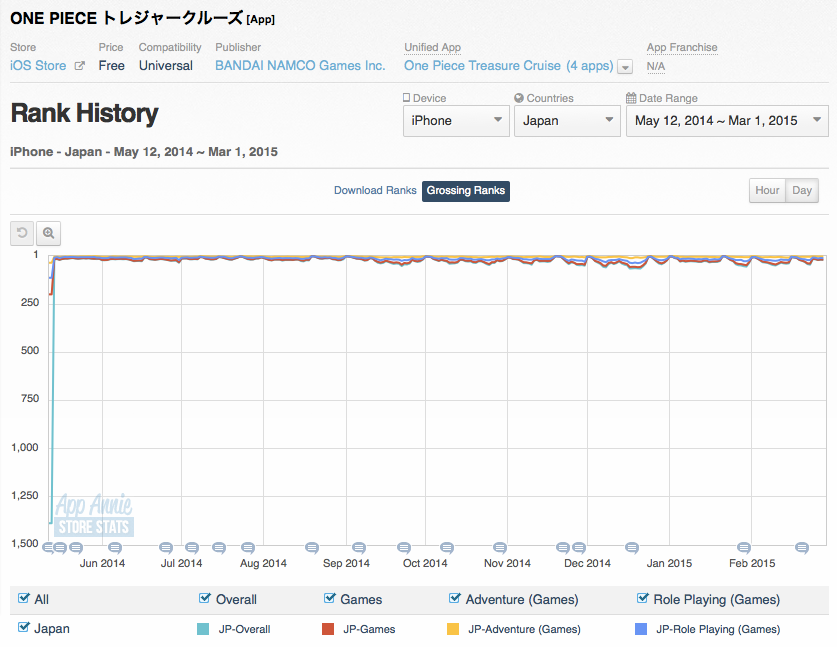
Task: Click the 250 rank axis label
Action: point(30,302)
